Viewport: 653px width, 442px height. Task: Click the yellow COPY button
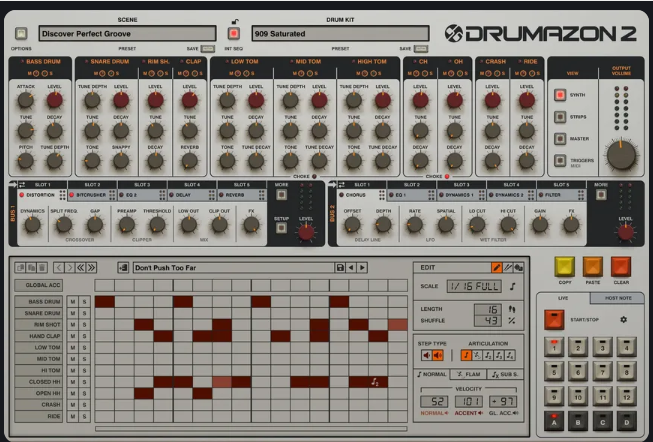coord(565,267)
